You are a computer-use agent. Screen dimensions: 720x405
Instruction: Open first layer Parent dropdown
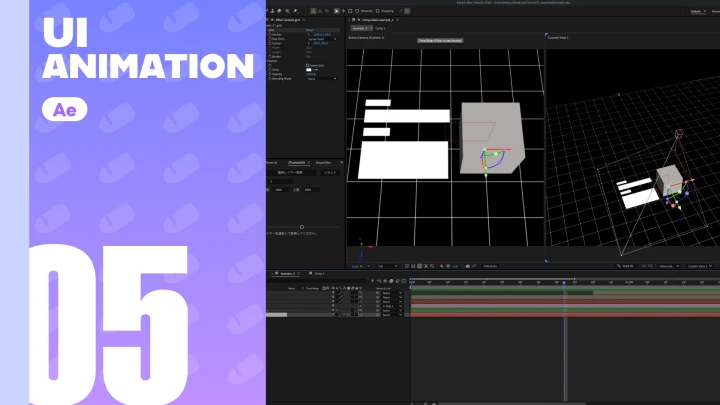click(393, 292)
